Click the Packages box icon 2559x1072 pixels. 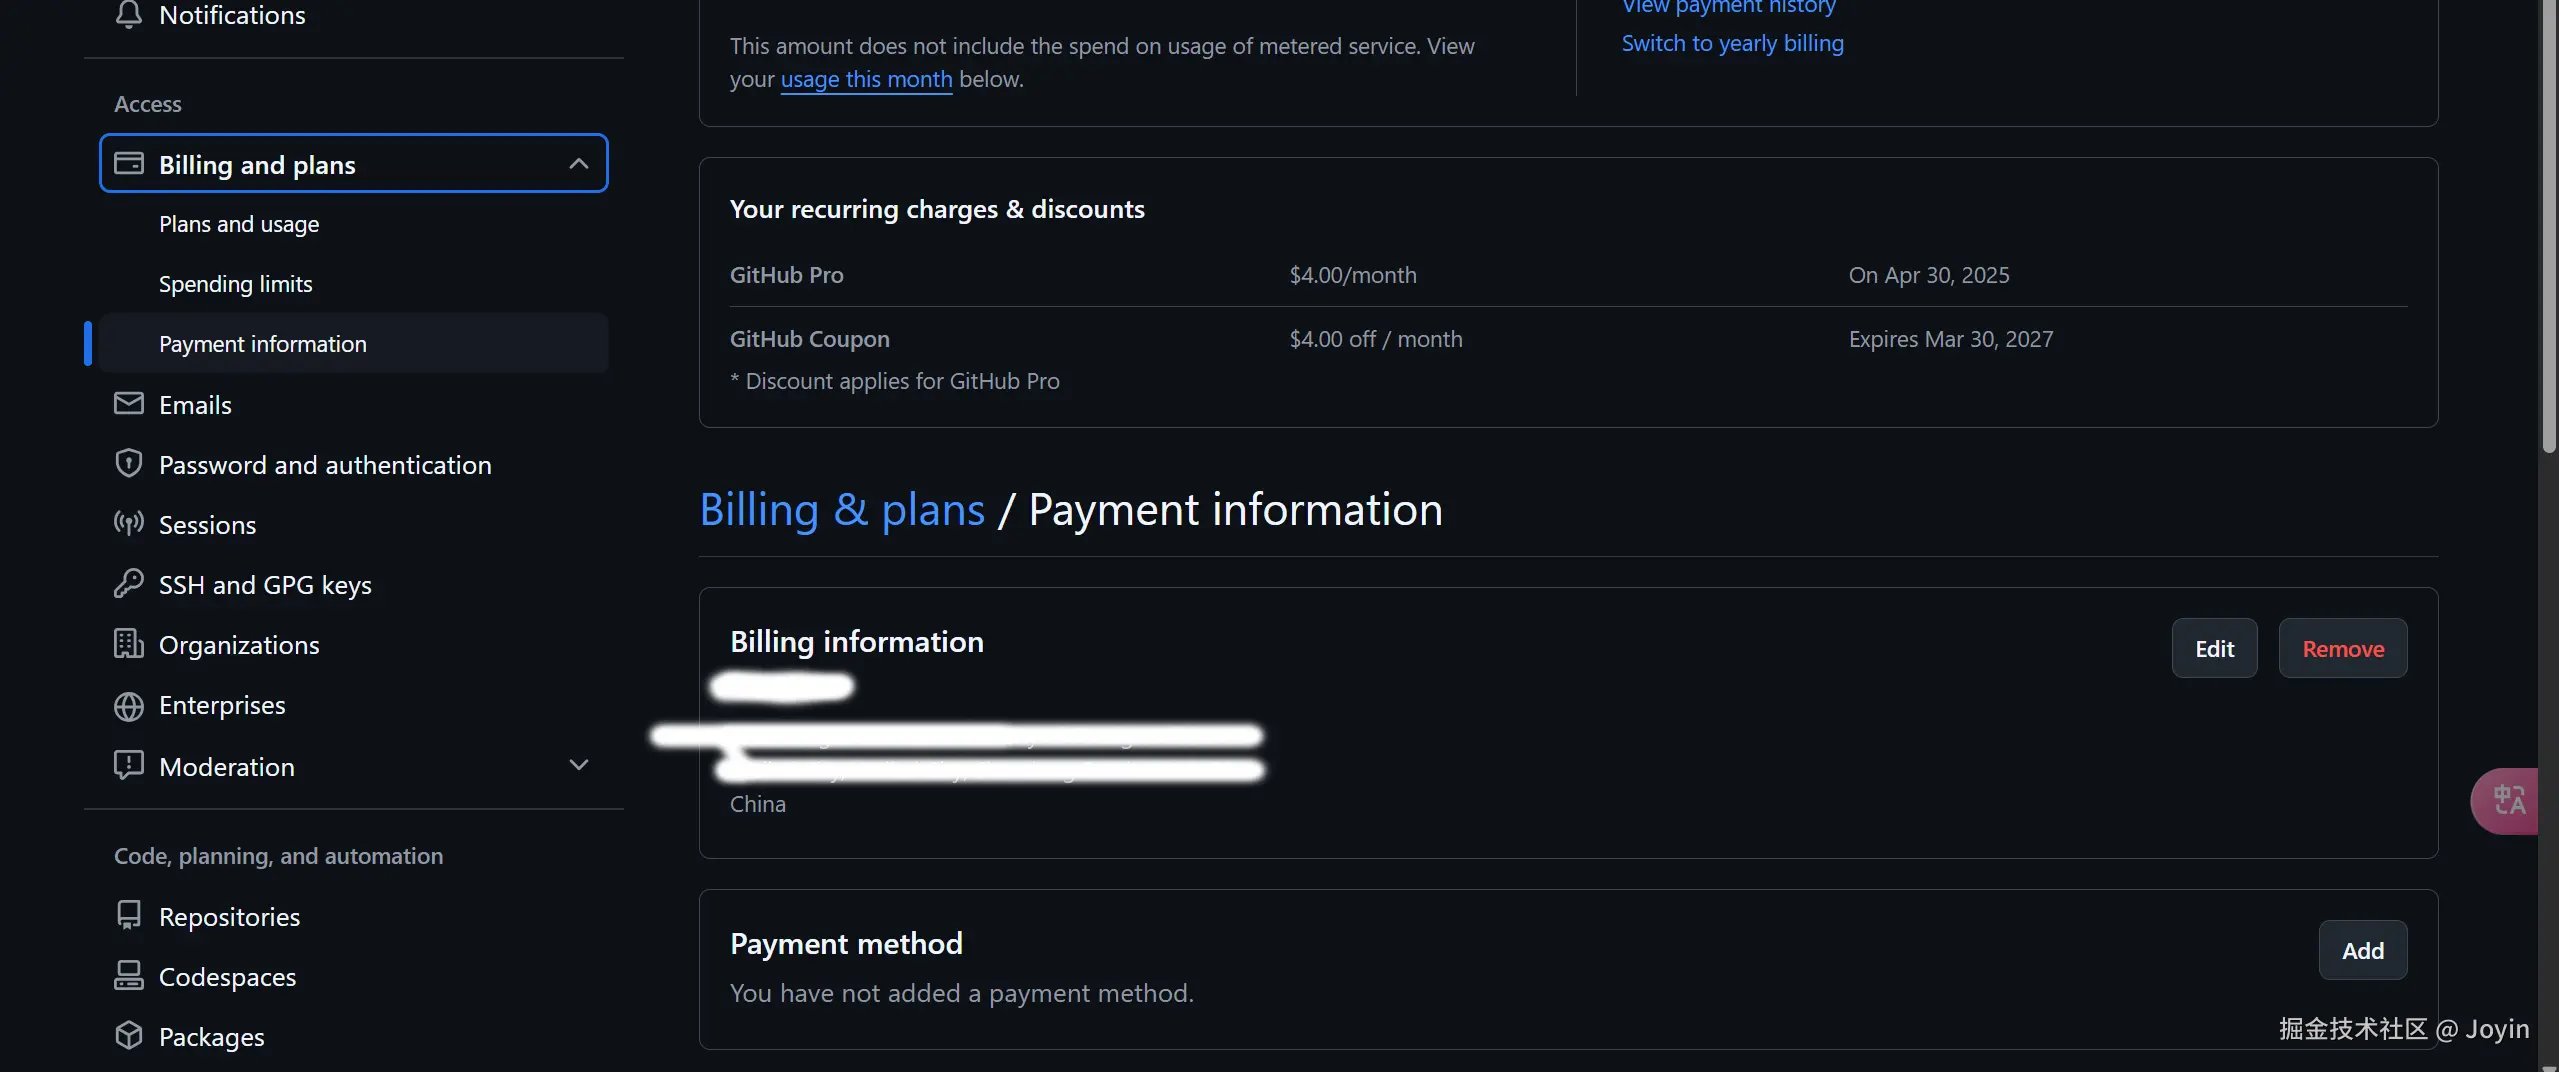[x=128, y=1035]
